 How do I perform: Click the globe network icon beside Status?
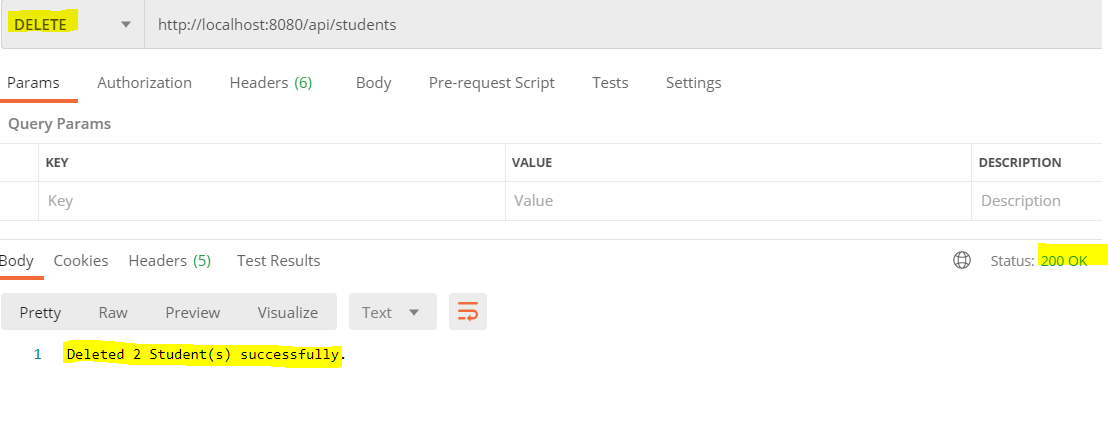(962, 260)
